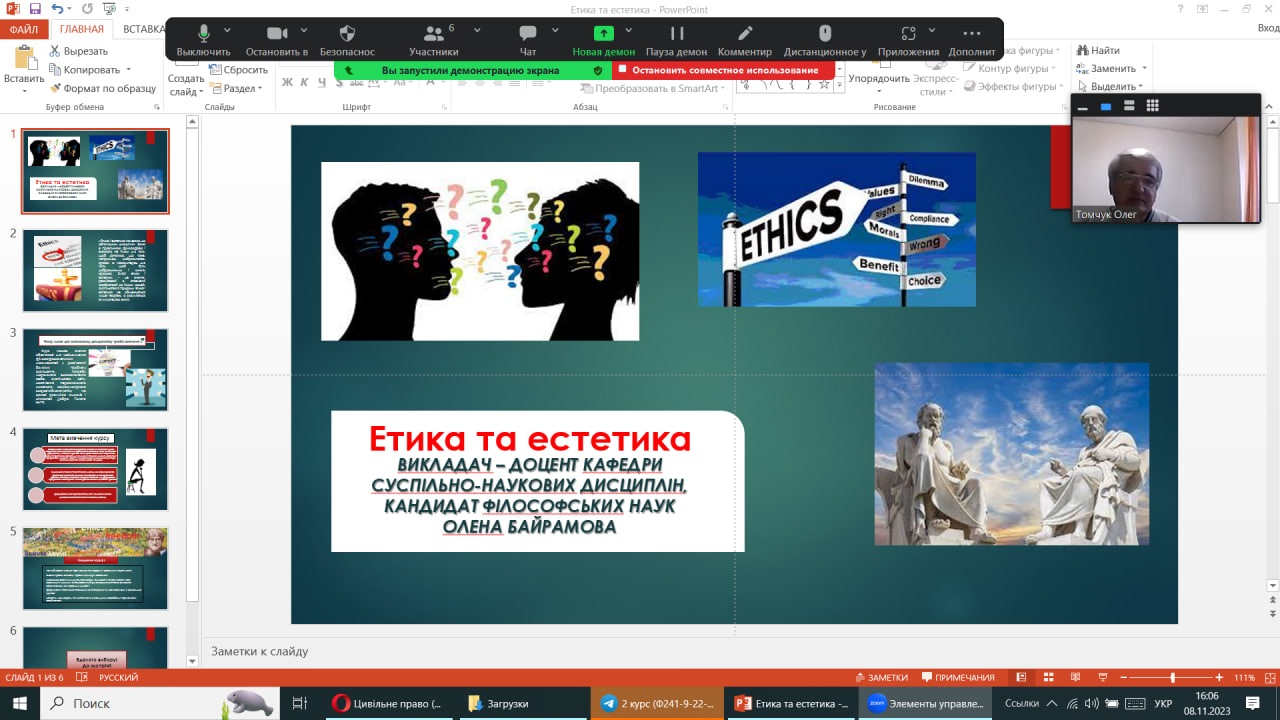Expand microphone options arrow in Zoom
The width and height of the screenshot is (1280, 720).
[228, 30]
